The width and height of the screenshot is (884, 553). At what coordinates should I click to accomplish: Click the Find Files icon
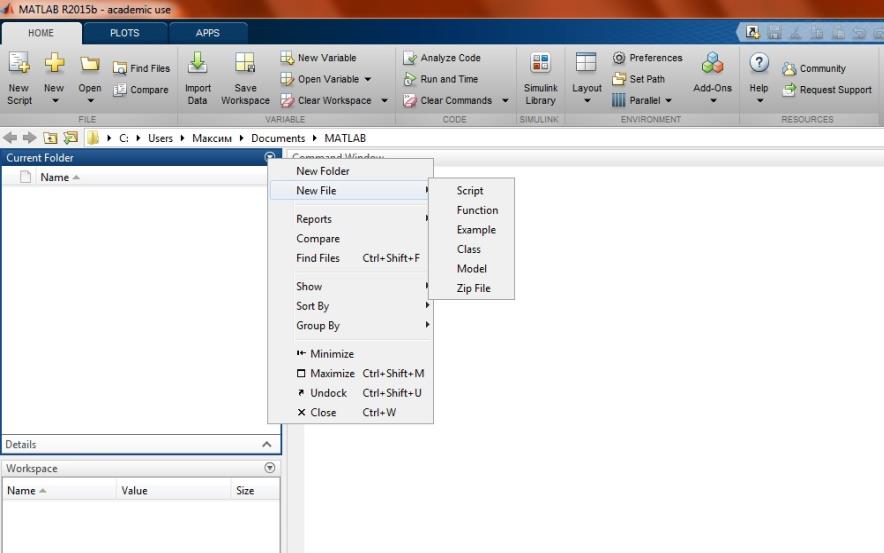(120, 68)
